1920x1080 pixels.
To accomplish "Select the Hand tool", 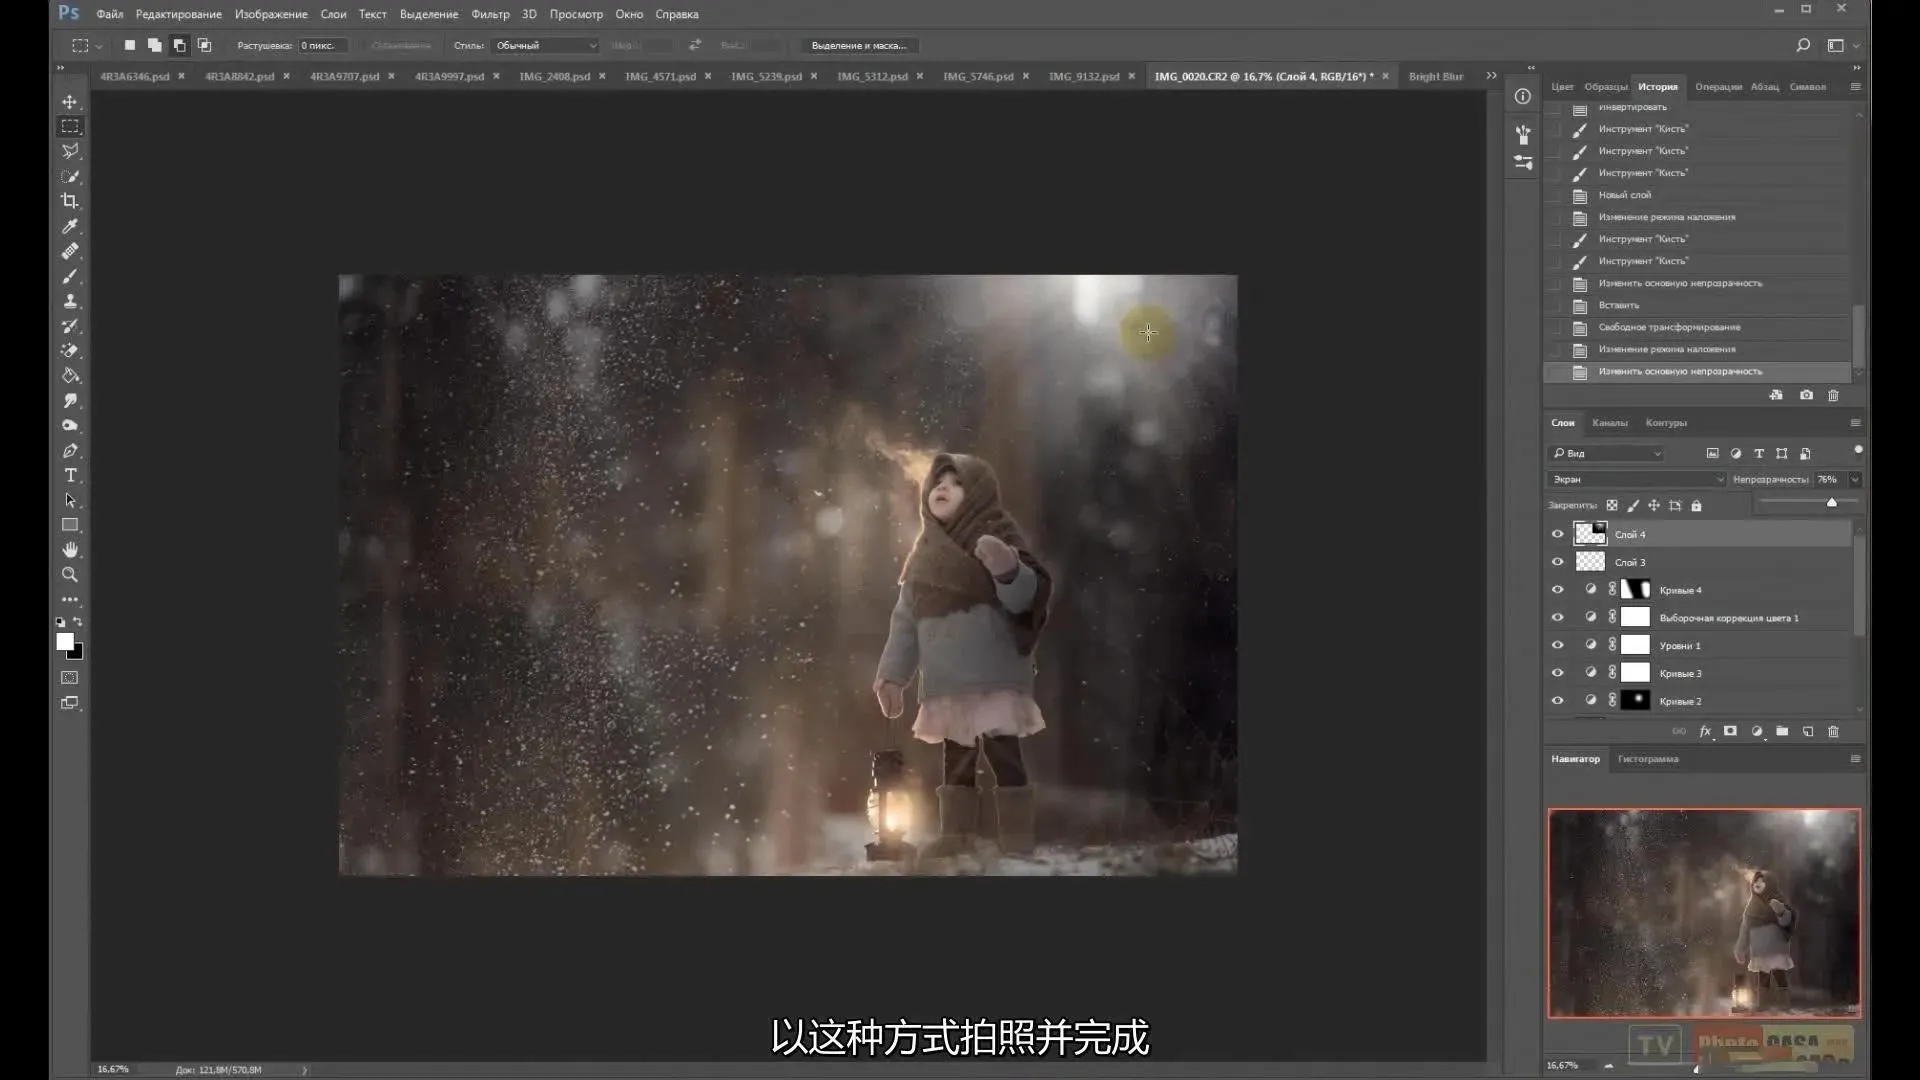I will tap(70, 550).
